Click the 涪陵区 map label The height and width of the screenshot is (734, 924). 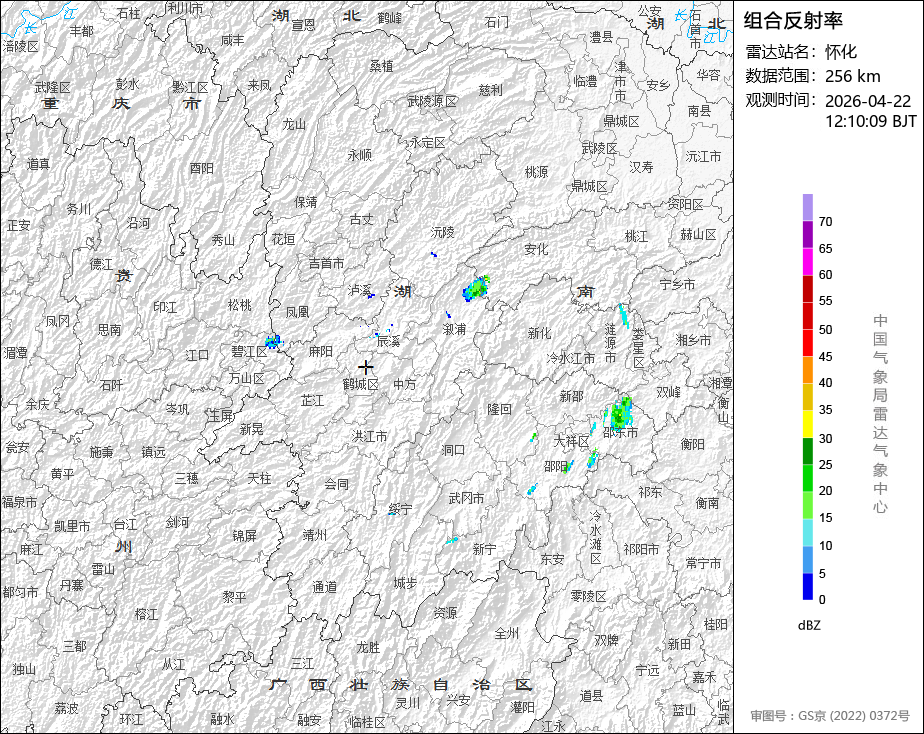[x=21, y=46]
